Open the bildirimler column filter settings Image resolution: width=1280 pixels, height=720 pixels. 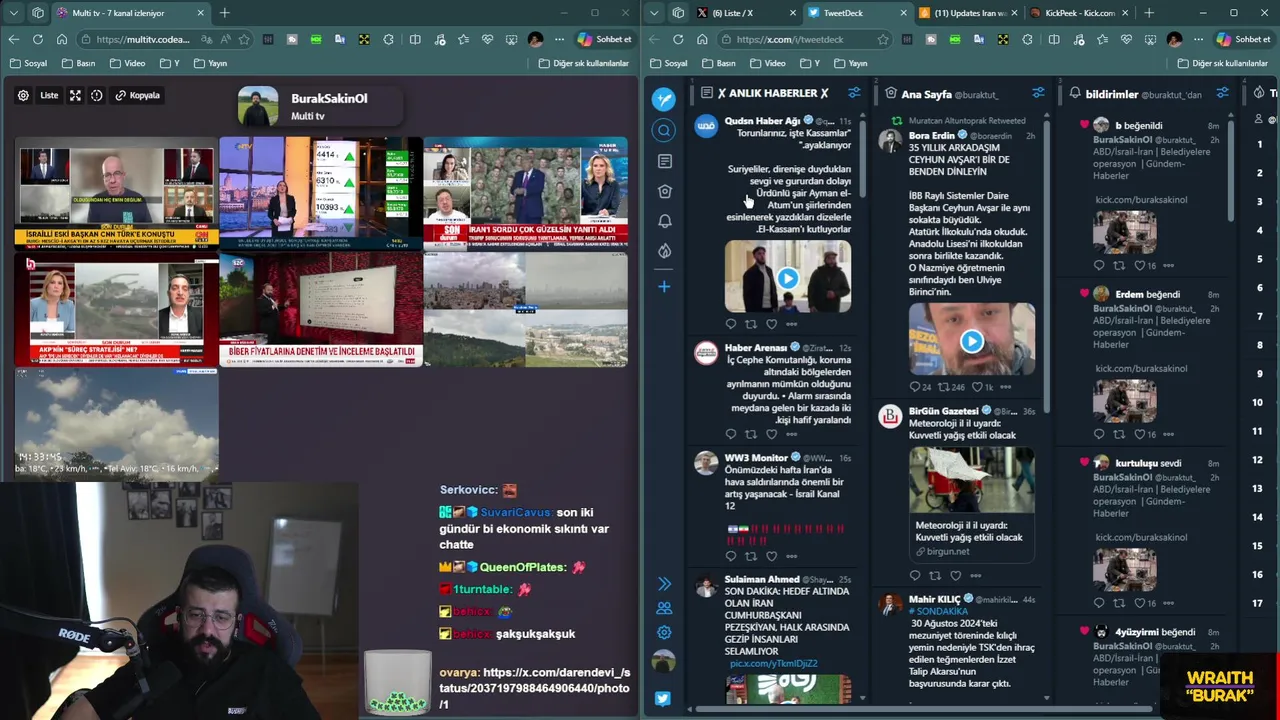point(1222,93)
